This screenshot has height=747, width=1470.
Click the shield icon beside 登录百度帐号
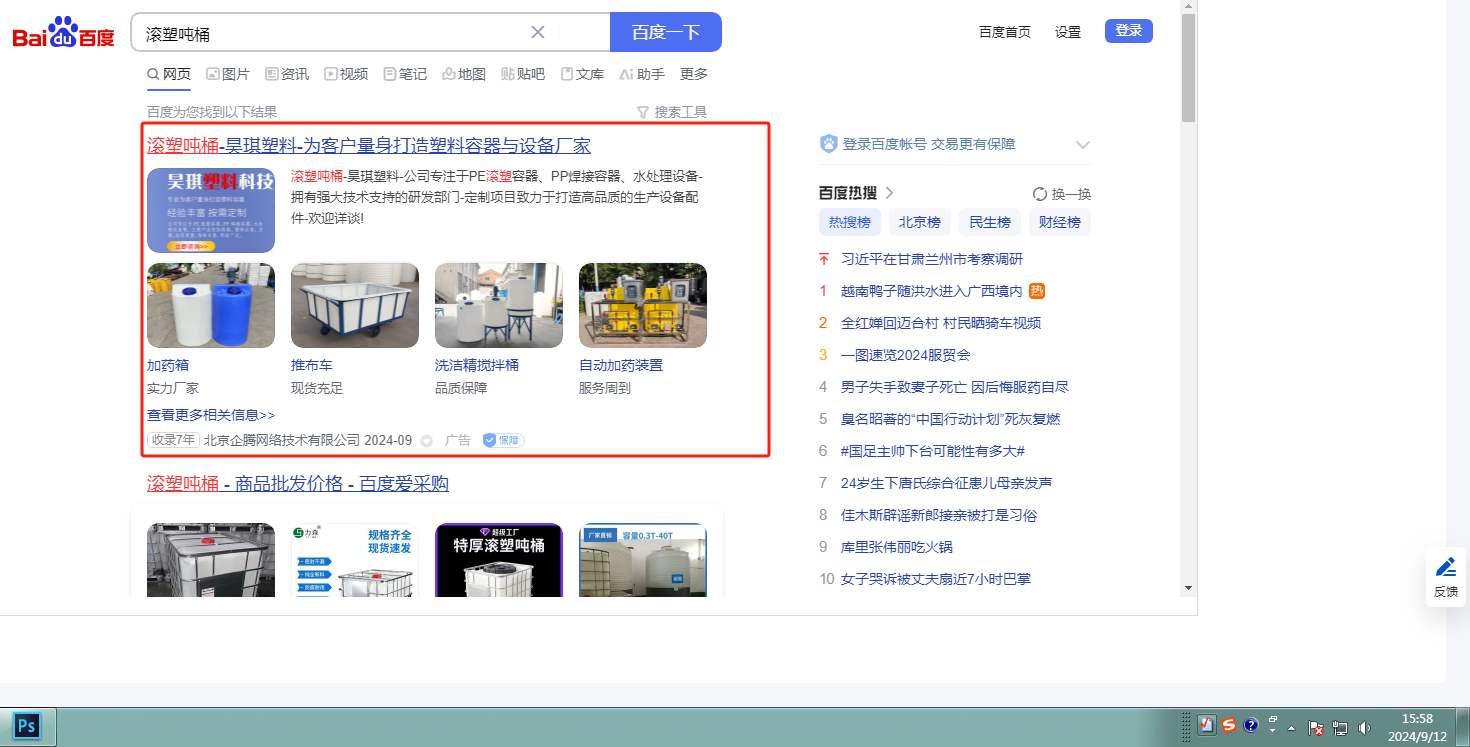tap(829, 144)
